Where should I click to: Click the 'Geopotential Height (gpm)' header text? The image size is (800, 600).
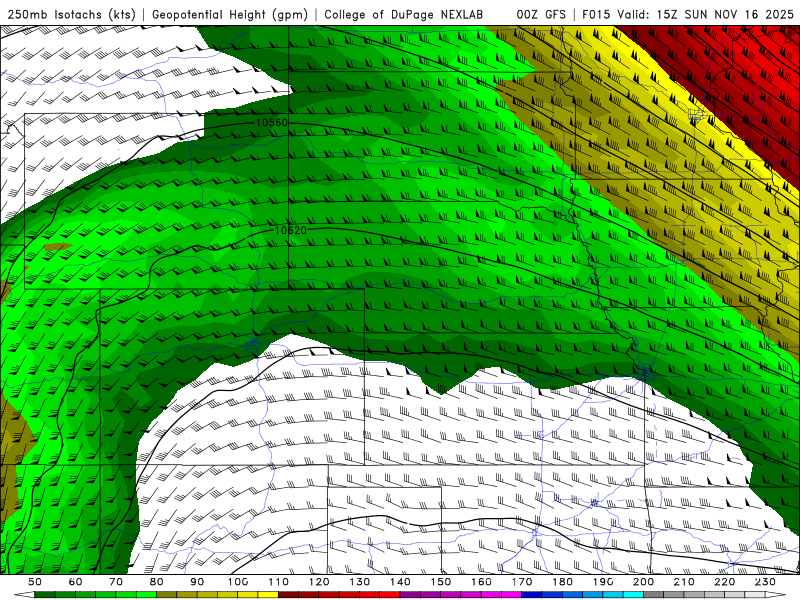[230, 15]
